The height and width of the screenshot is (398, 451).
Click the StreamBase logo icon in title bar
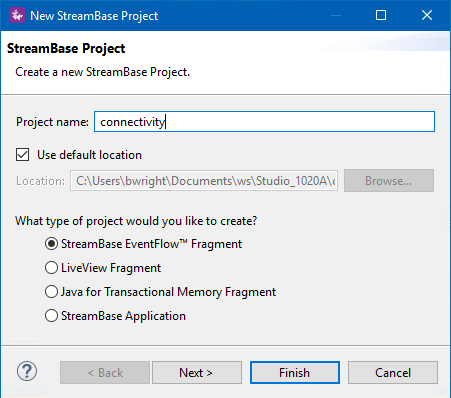pos(17,15)
